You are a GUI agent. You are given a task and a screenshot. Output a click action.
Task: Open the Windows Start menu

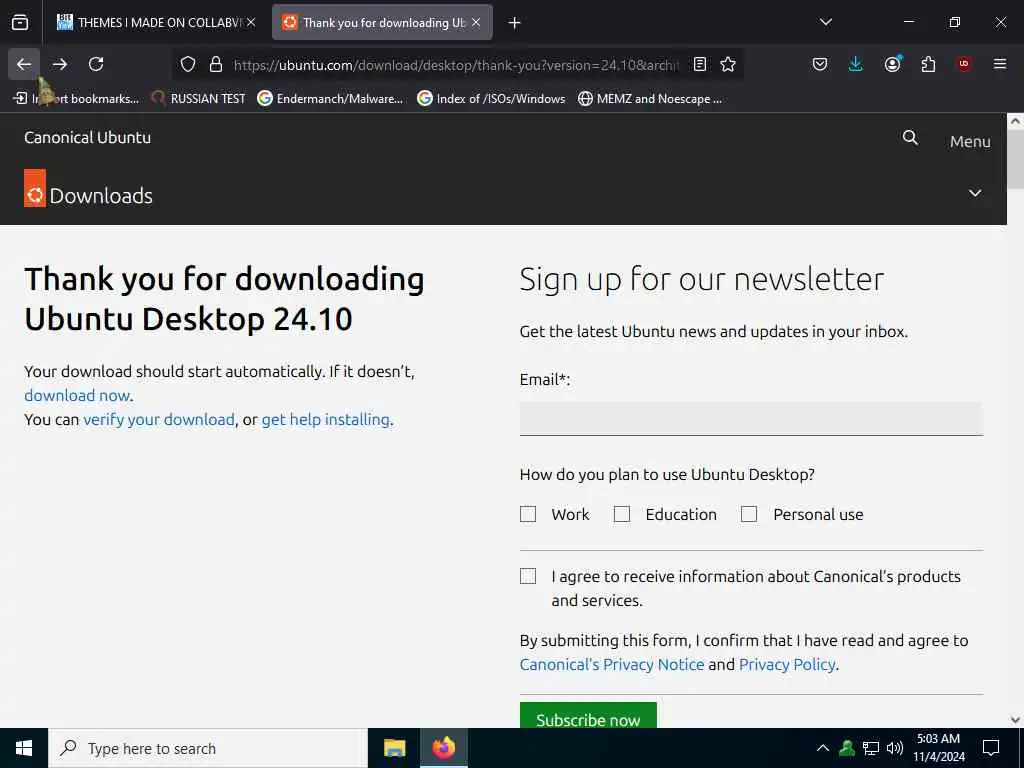[x=24, y=748]
